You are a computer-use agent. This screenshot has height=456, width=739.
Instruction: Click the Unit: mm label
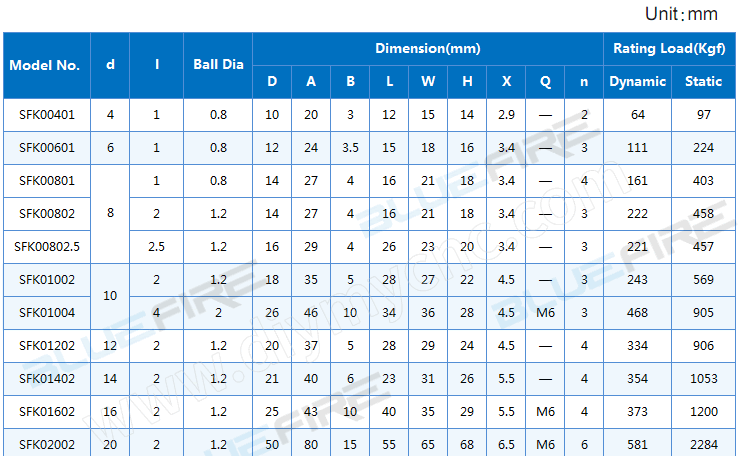(x=681, y=14)
